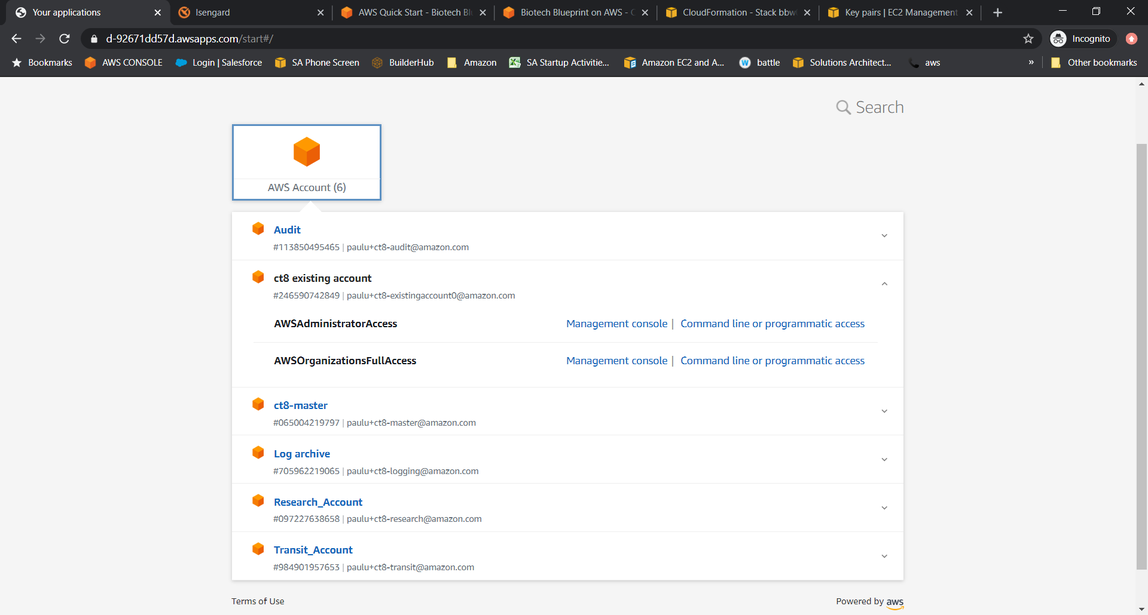Open the battle bookmark
Viewport: 1148px width, 615px height.
click(x=759, y=63)
